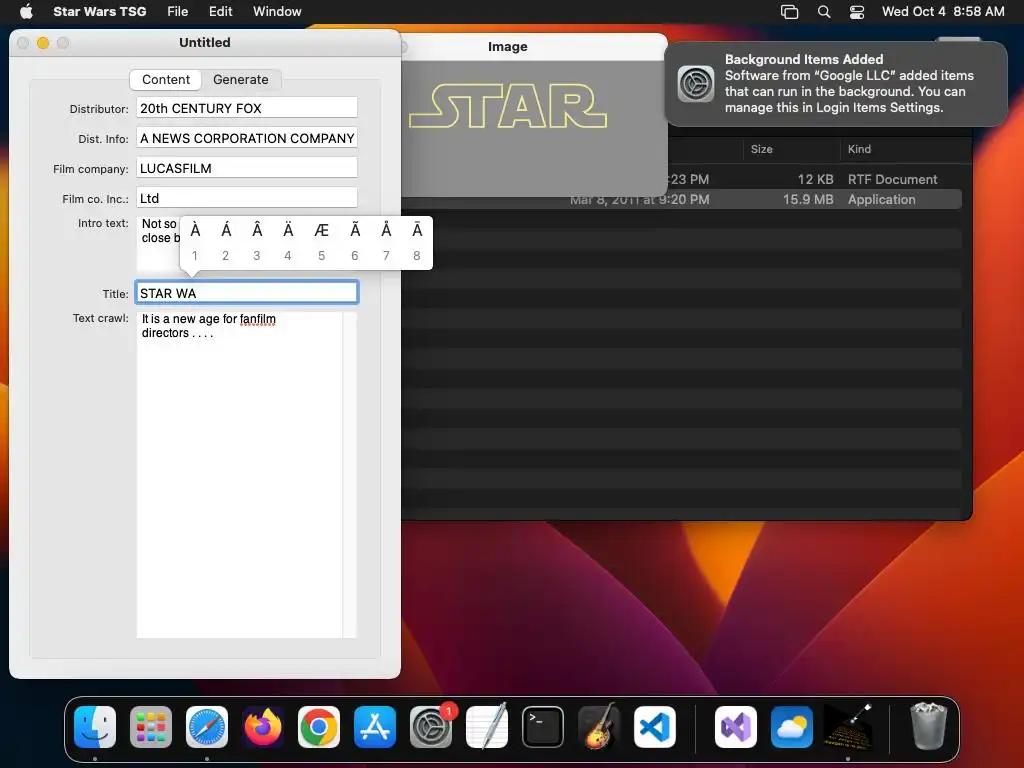Open Finder from the Dock

95,727
